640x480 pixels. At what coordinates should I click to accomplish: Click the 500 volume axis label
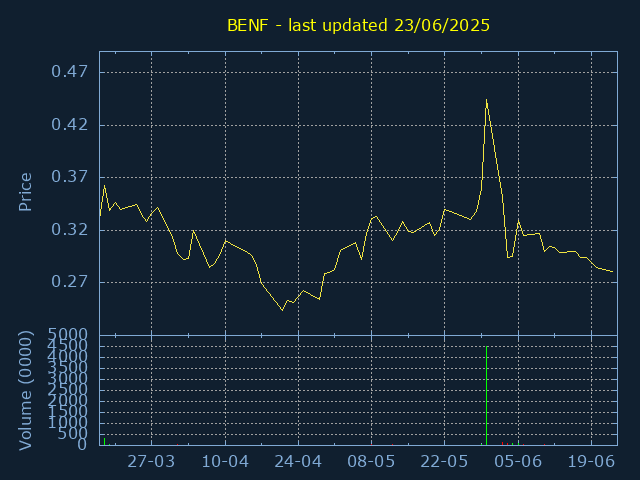[73, 434]
